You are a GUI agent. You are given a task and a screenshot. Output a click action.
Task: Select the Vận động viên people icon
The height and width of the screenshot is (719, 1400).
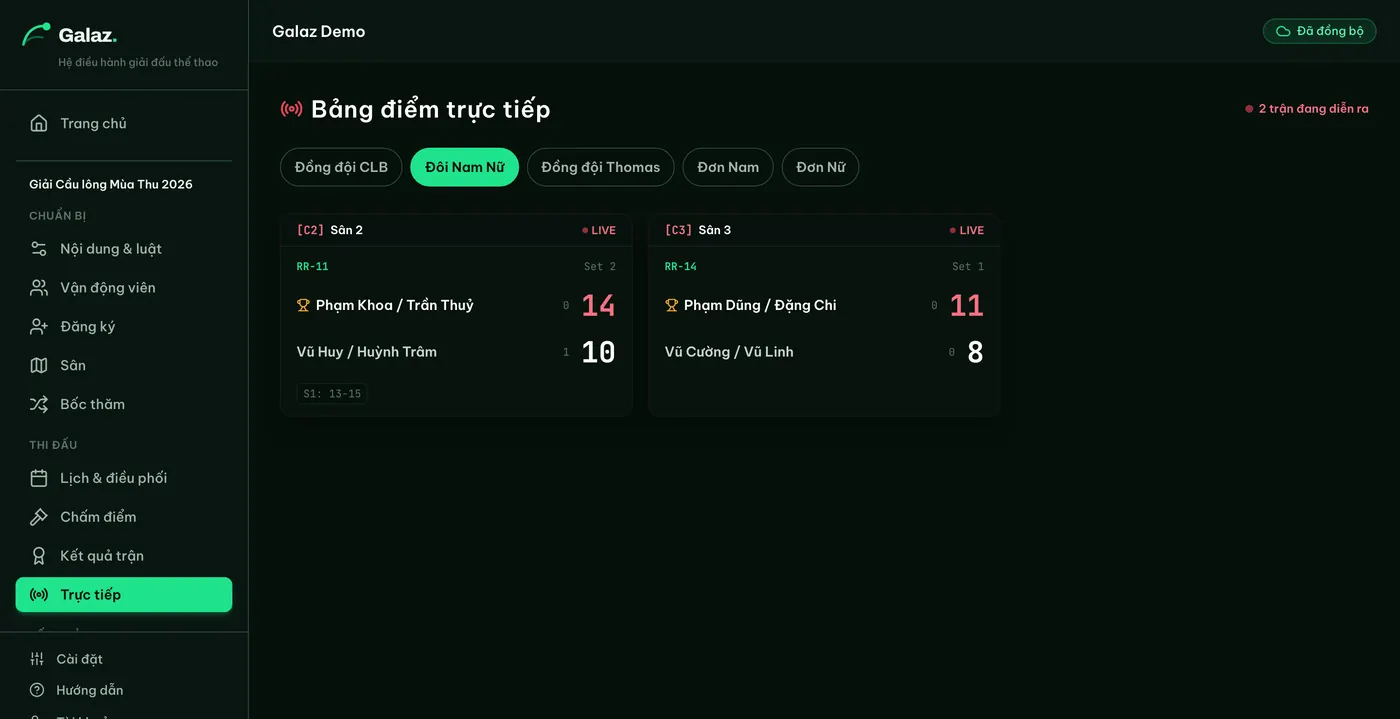(x=39, y=288)
